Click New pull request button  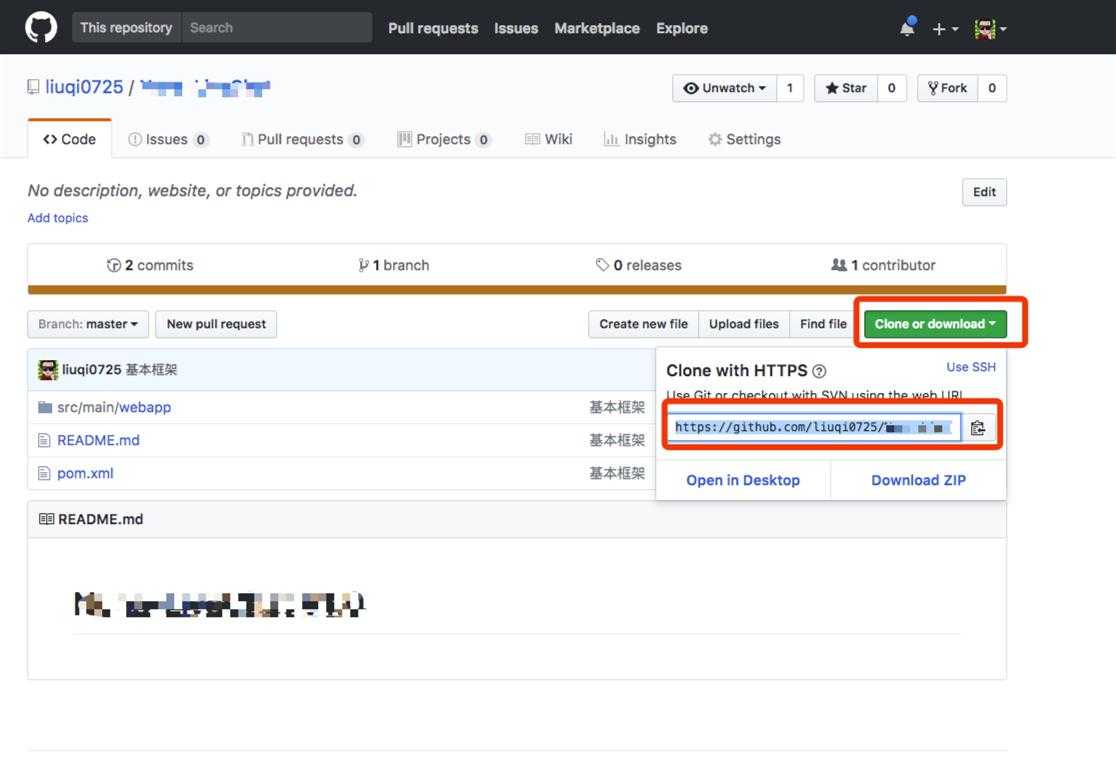[216, 325]
